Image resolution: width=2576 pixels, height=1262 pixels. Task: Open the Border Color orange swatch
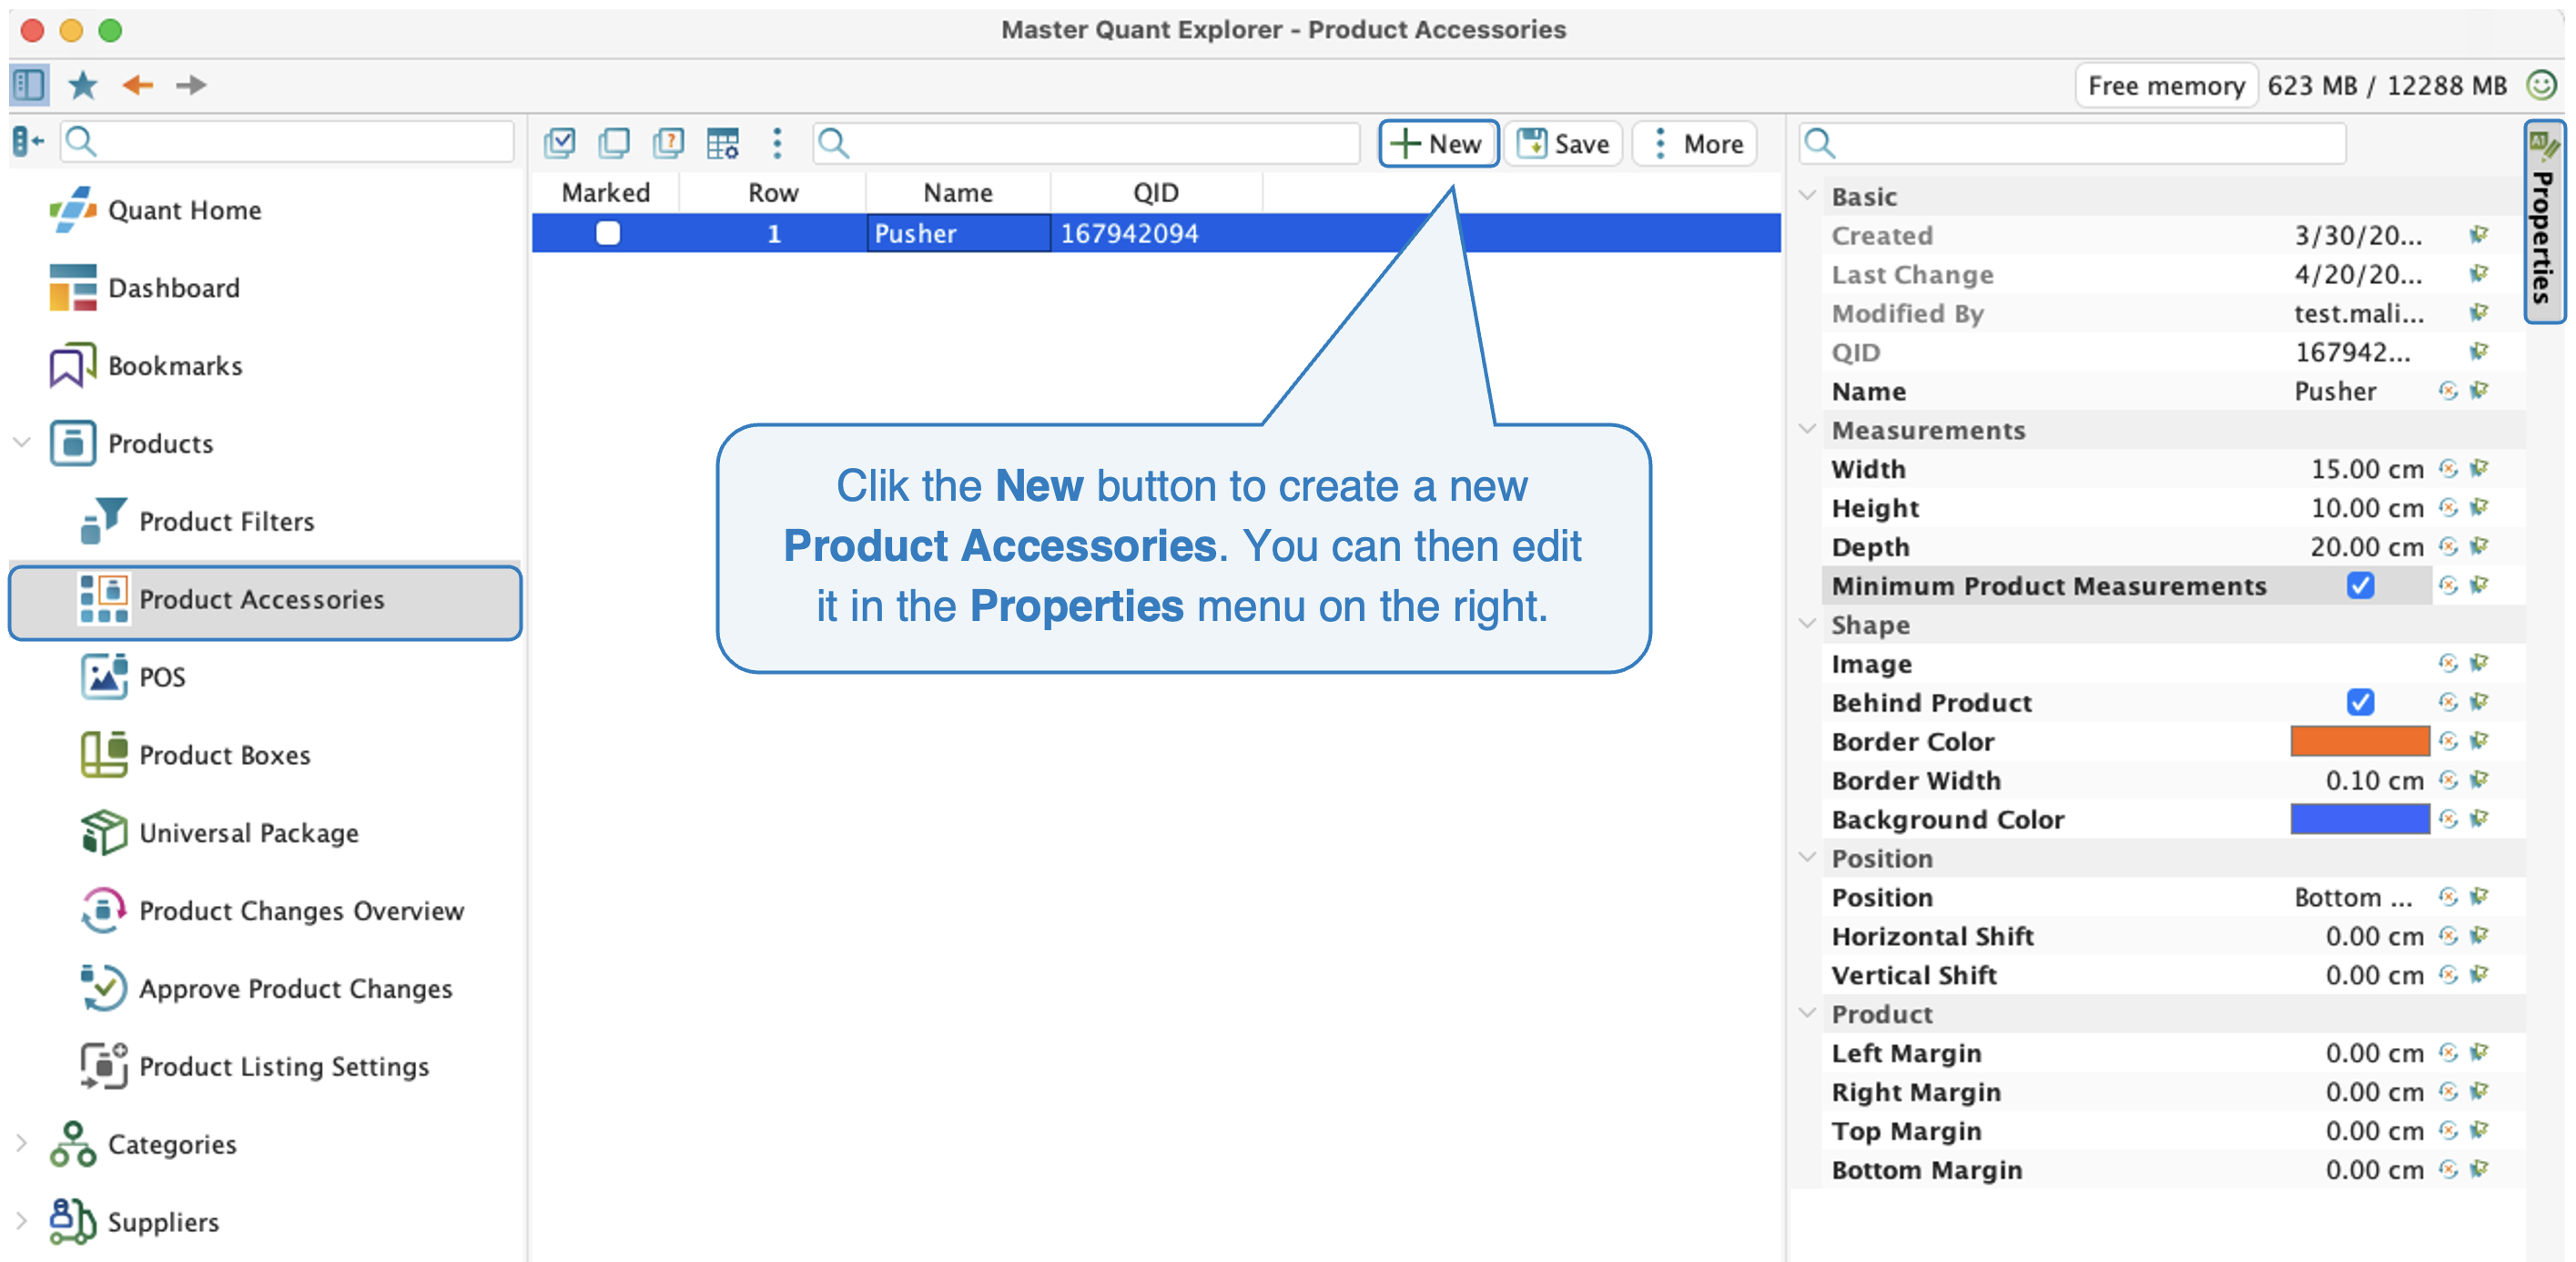(2360, 741)
